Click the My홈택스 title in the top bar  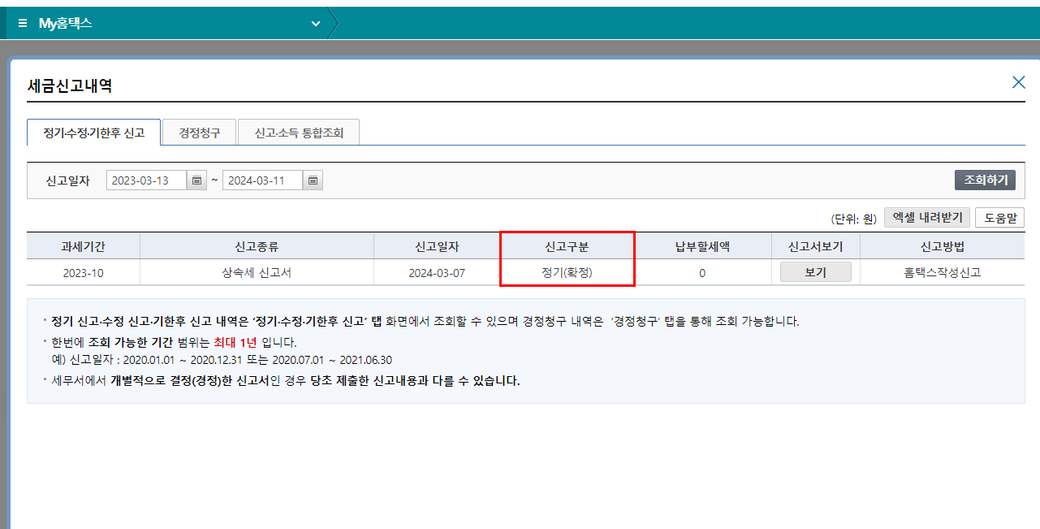point(65,22)
